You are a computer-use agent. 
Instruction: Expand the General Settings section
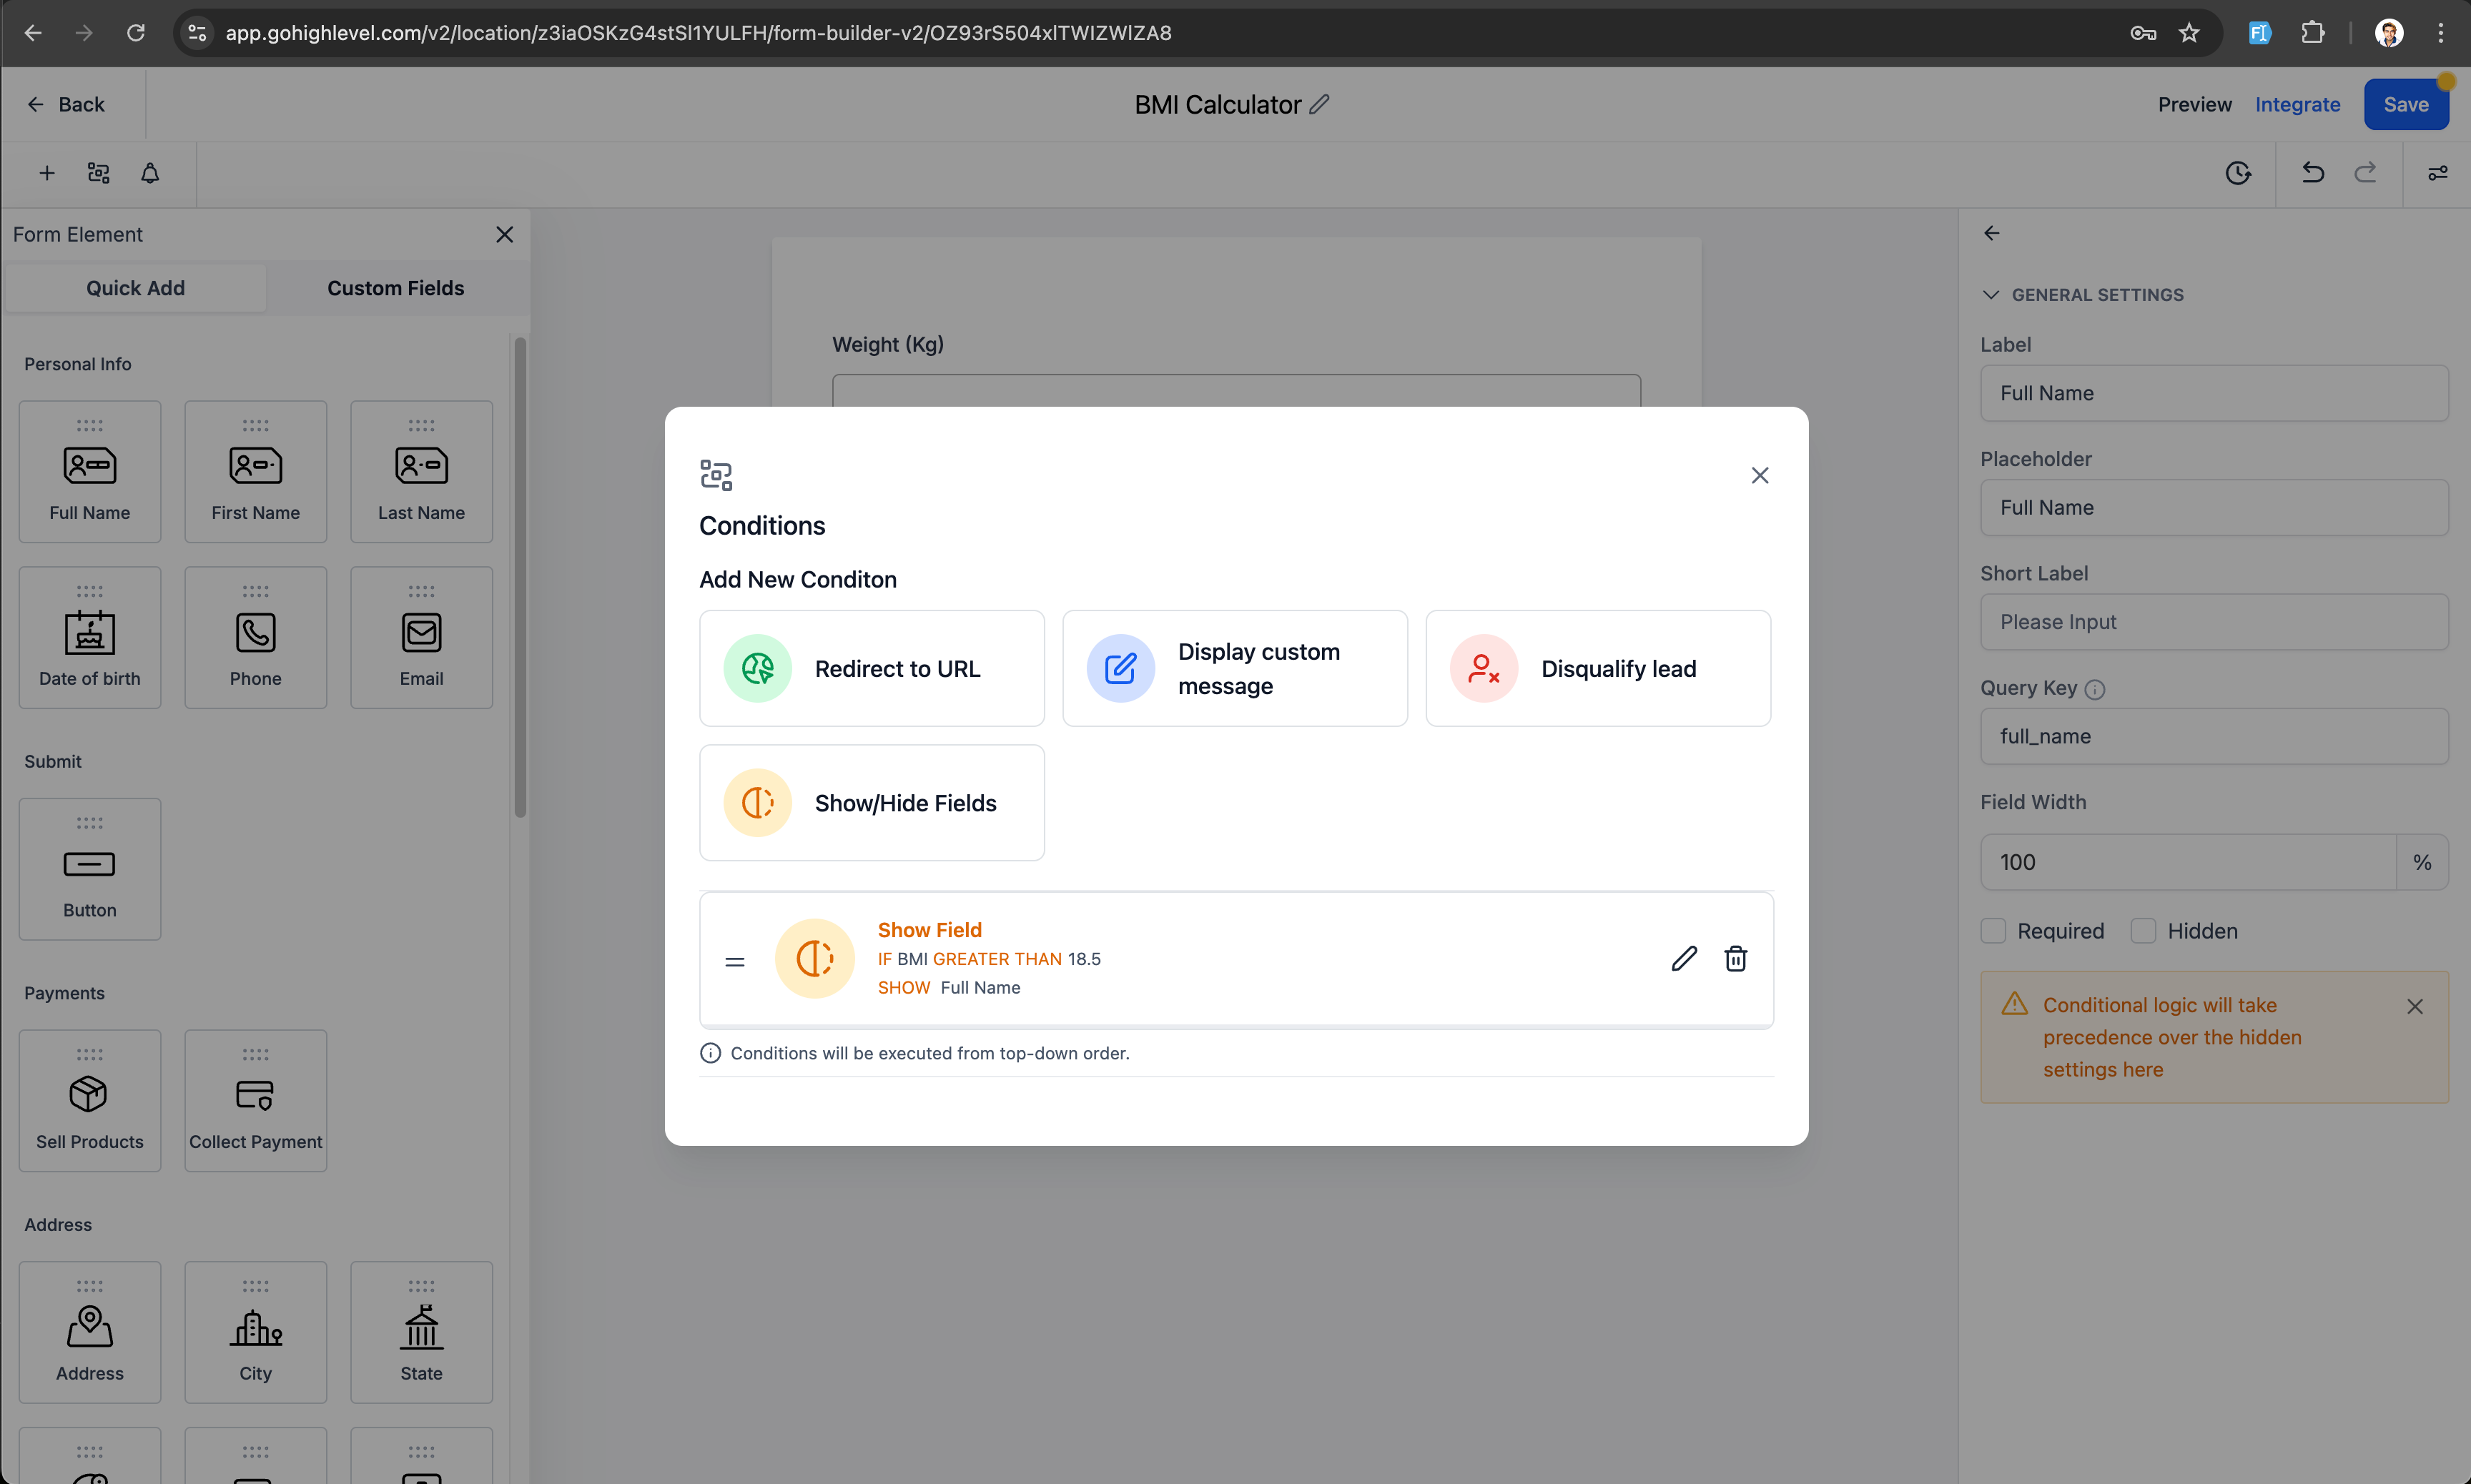tap(1989, 295)
